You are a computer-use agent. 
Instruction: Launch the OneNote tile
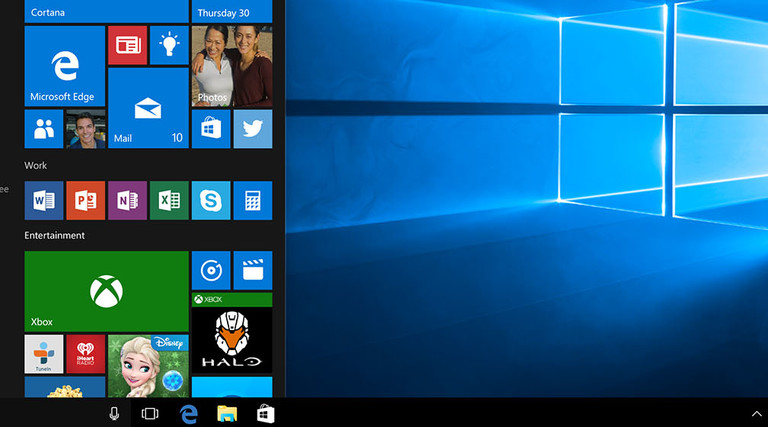127,200
